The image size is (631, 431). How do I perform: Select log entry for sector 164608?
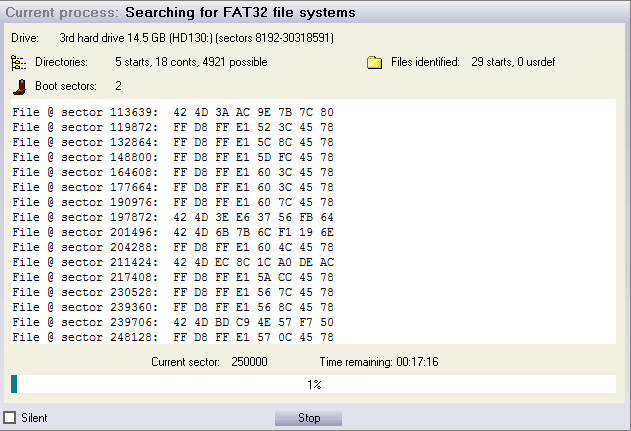click(x=173, y=172)
